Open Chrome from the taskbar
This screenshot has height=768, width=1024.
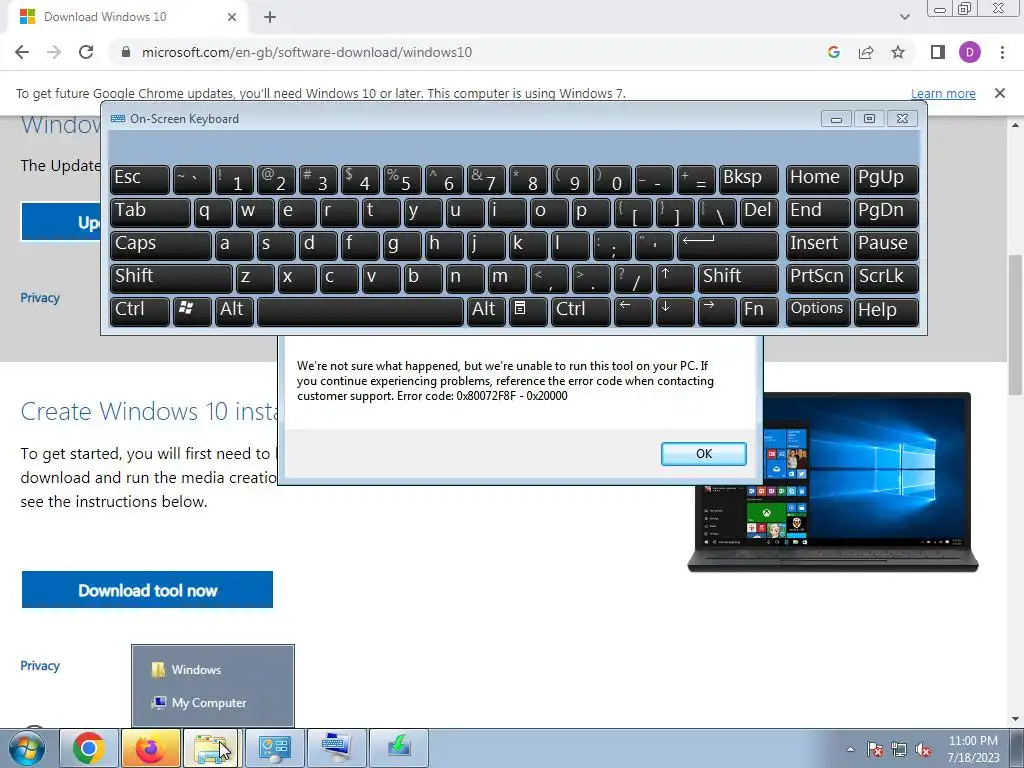click(x=89, y=748)
